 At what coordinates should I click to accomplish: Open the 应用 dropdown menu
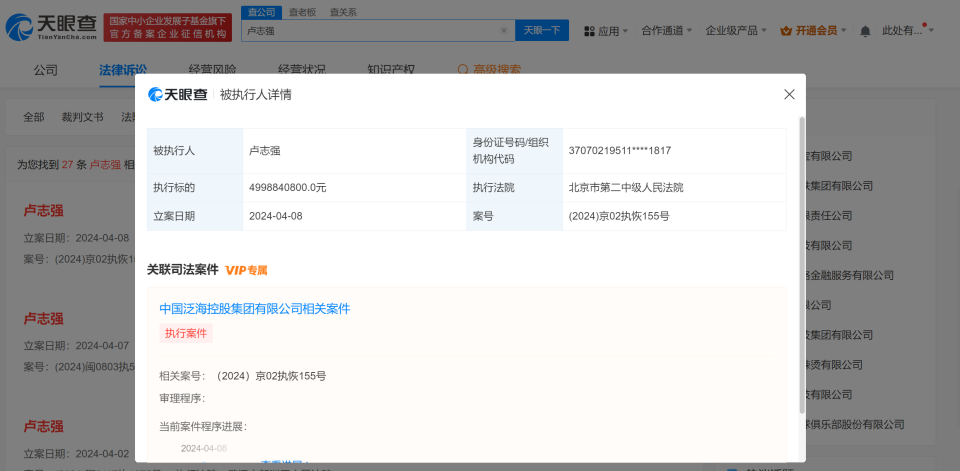(606, 31)
